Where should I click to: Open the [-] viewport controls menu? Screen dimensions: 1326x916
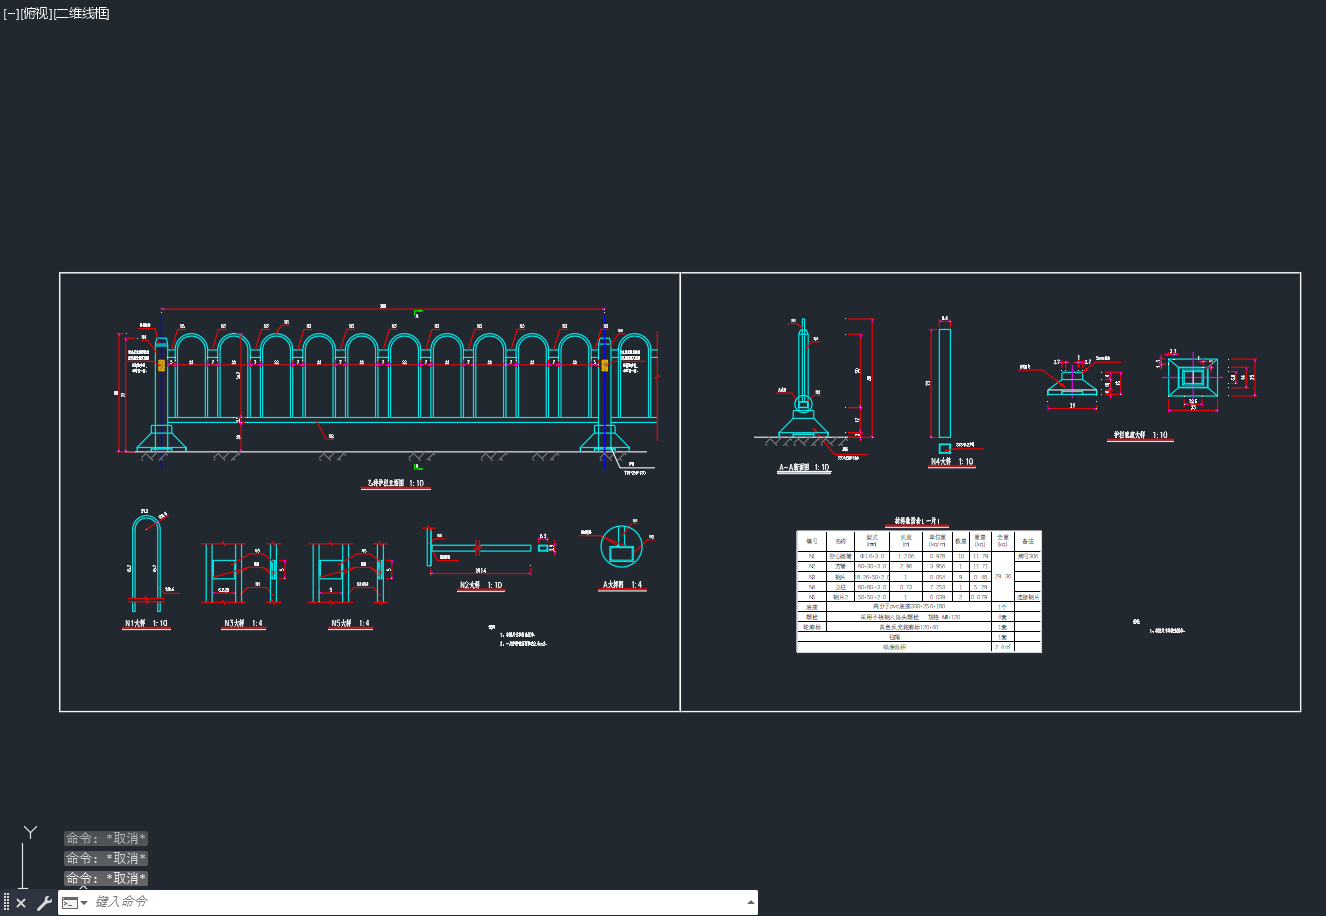tap(11, 13)
